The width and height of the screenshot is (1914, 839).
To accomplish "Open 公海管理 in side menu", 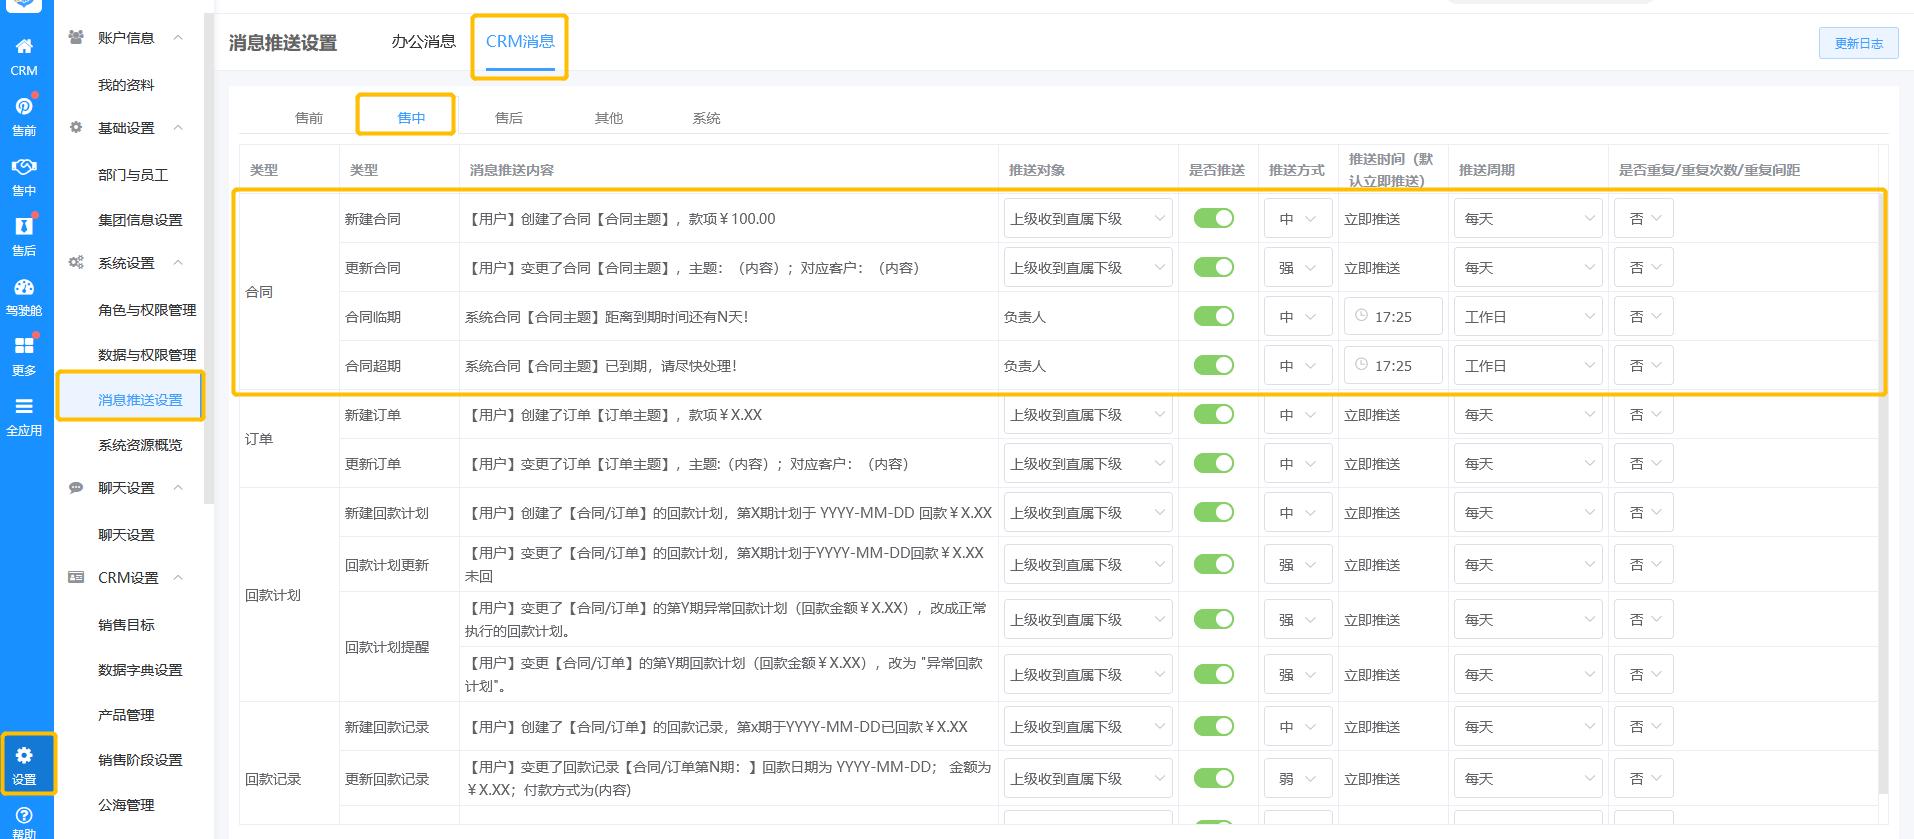I will (x=126, y=804).
